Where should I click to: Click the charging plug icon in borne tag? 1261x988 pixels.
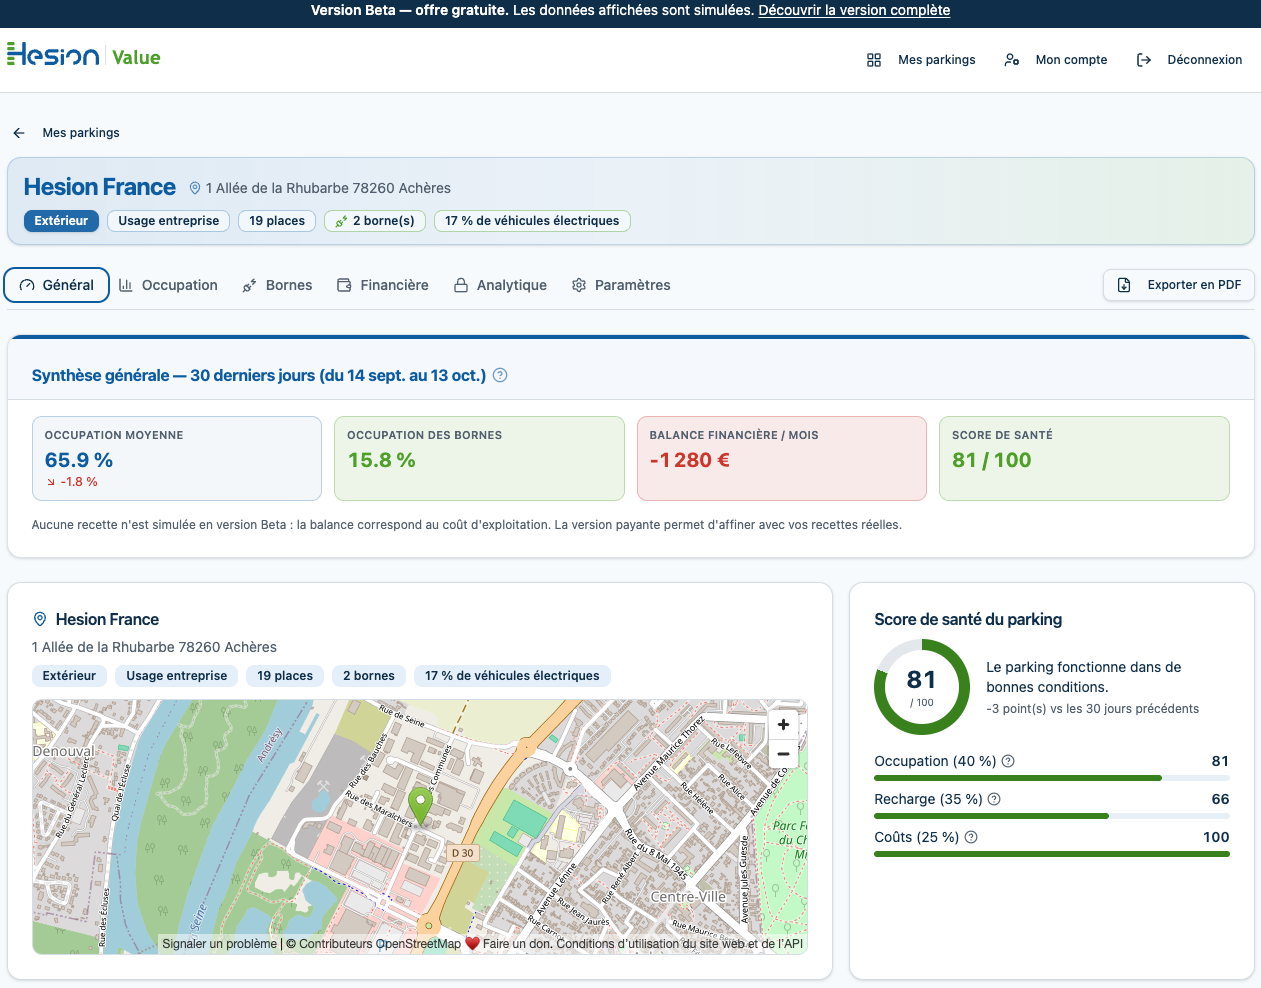pos(341,222)
